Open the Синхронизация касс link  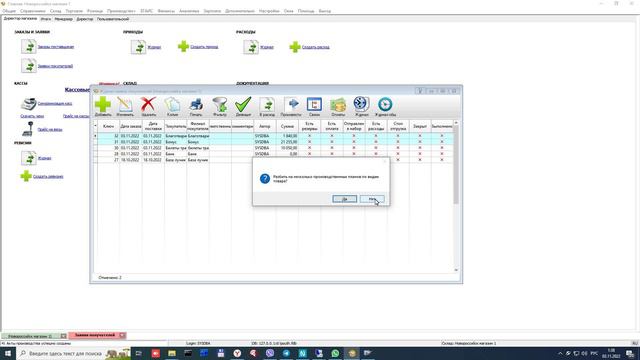click(x=55, y=104)
